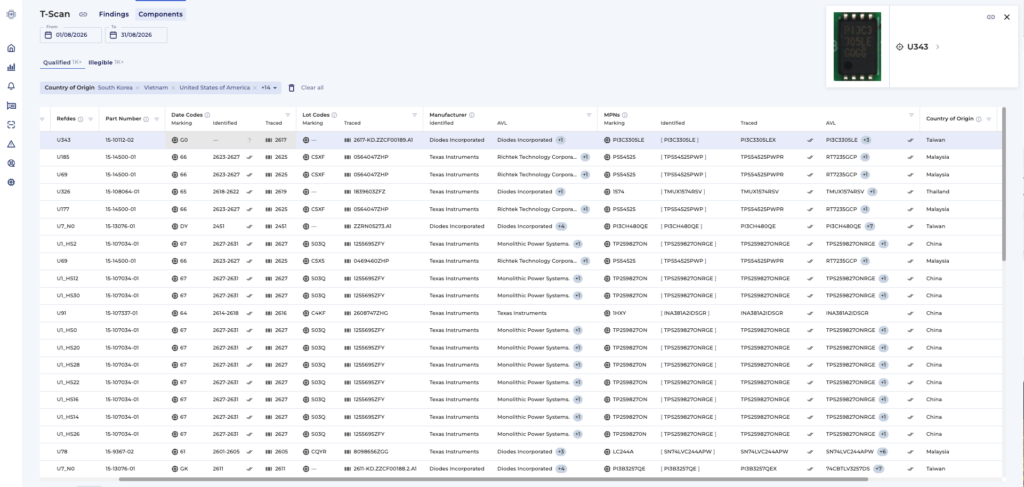Click the marking icon next to G0
This screenshot has width=1024, height=487.
click(x=175, y=140)
